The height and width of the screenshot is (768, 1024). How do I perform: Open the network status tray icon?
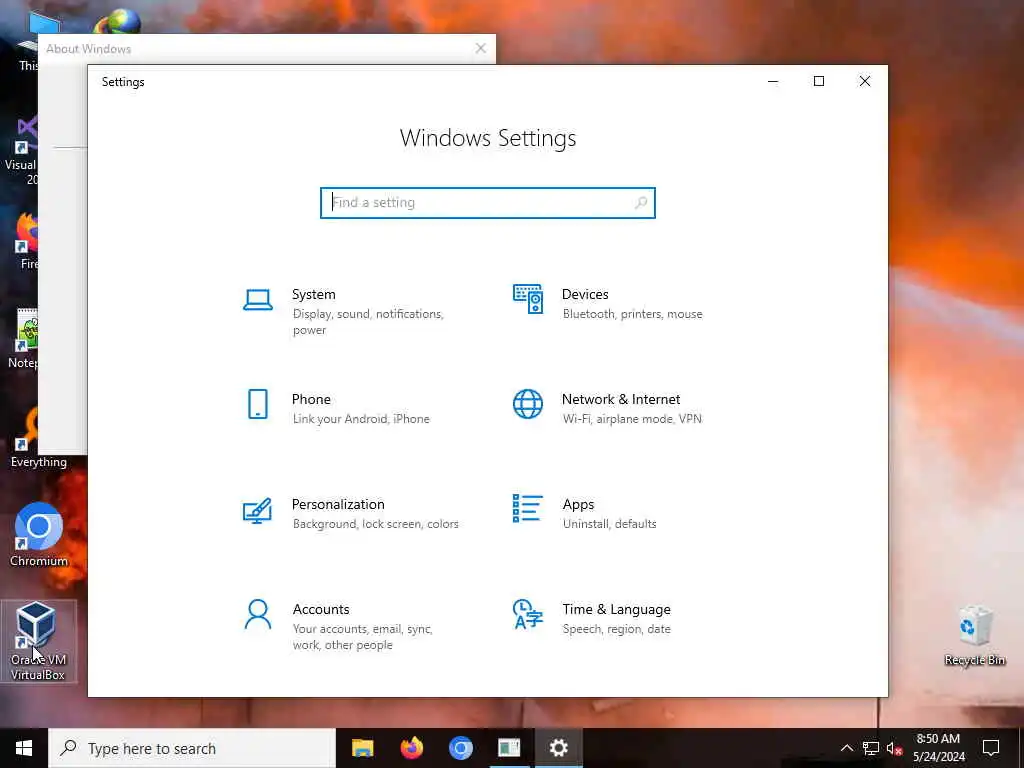[x=871, y=748]
